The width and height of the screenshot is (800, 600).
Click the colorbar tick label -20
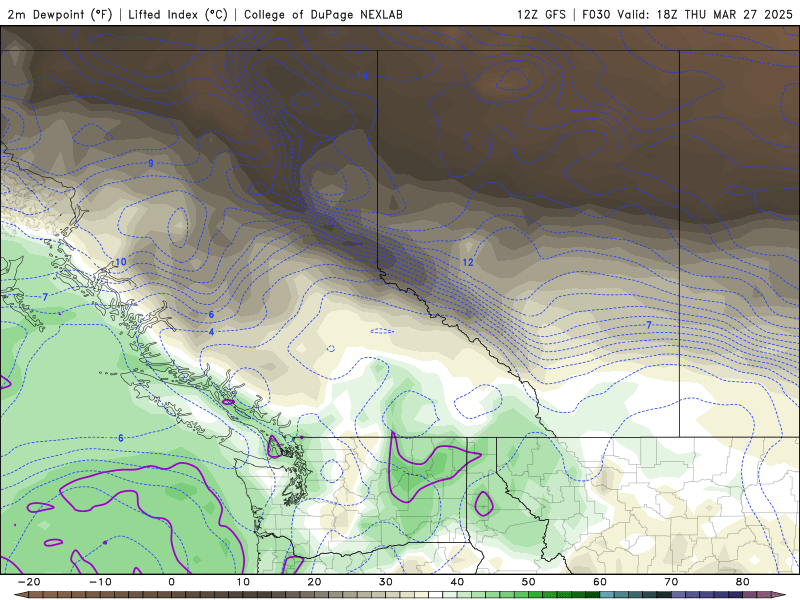[29, 582]
